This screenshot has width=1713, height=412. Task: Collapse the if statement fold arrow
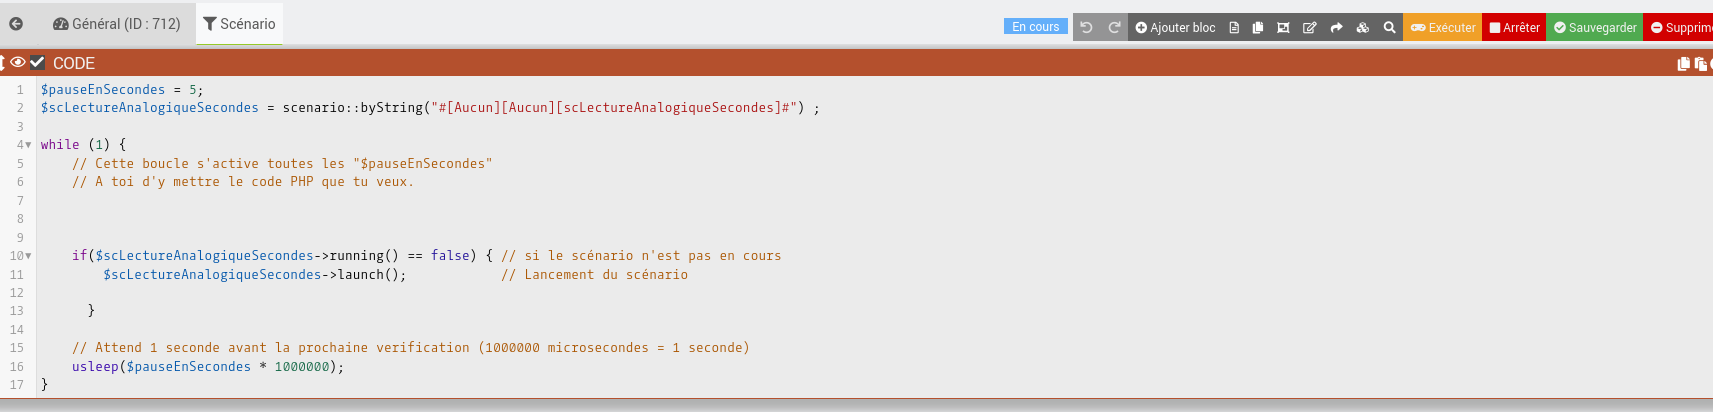pos(28,256)
